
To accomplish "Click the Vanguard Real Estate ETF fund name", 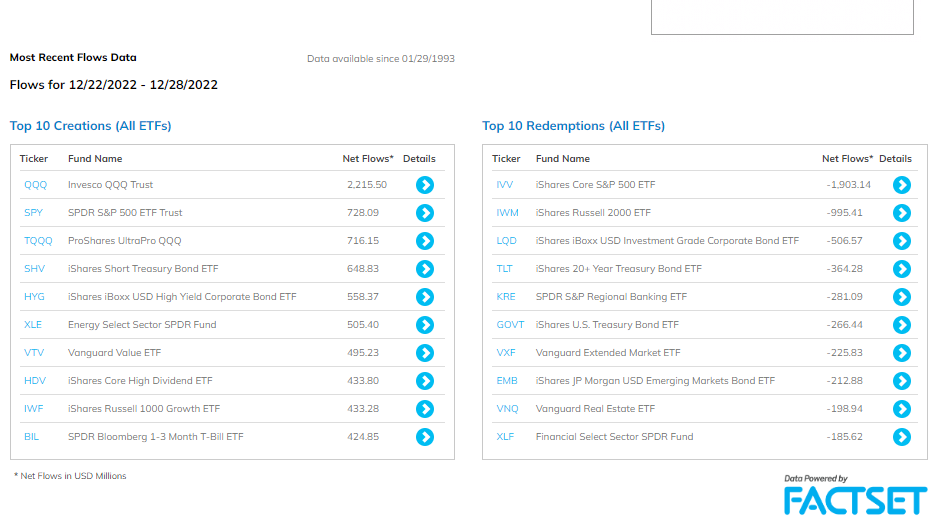I will pyautogui.click(x=595, y=408).
